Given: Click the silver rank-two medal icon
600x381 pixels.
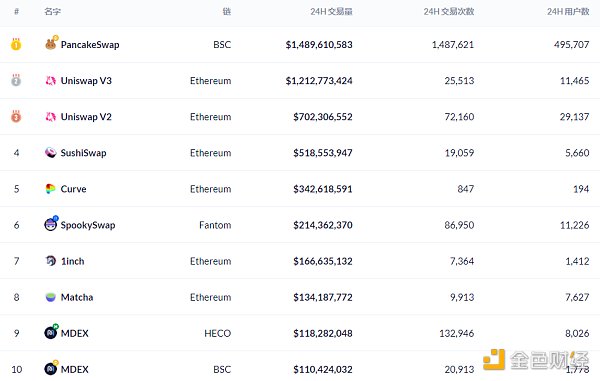Looking at the screenshot, I should point(16,80).
